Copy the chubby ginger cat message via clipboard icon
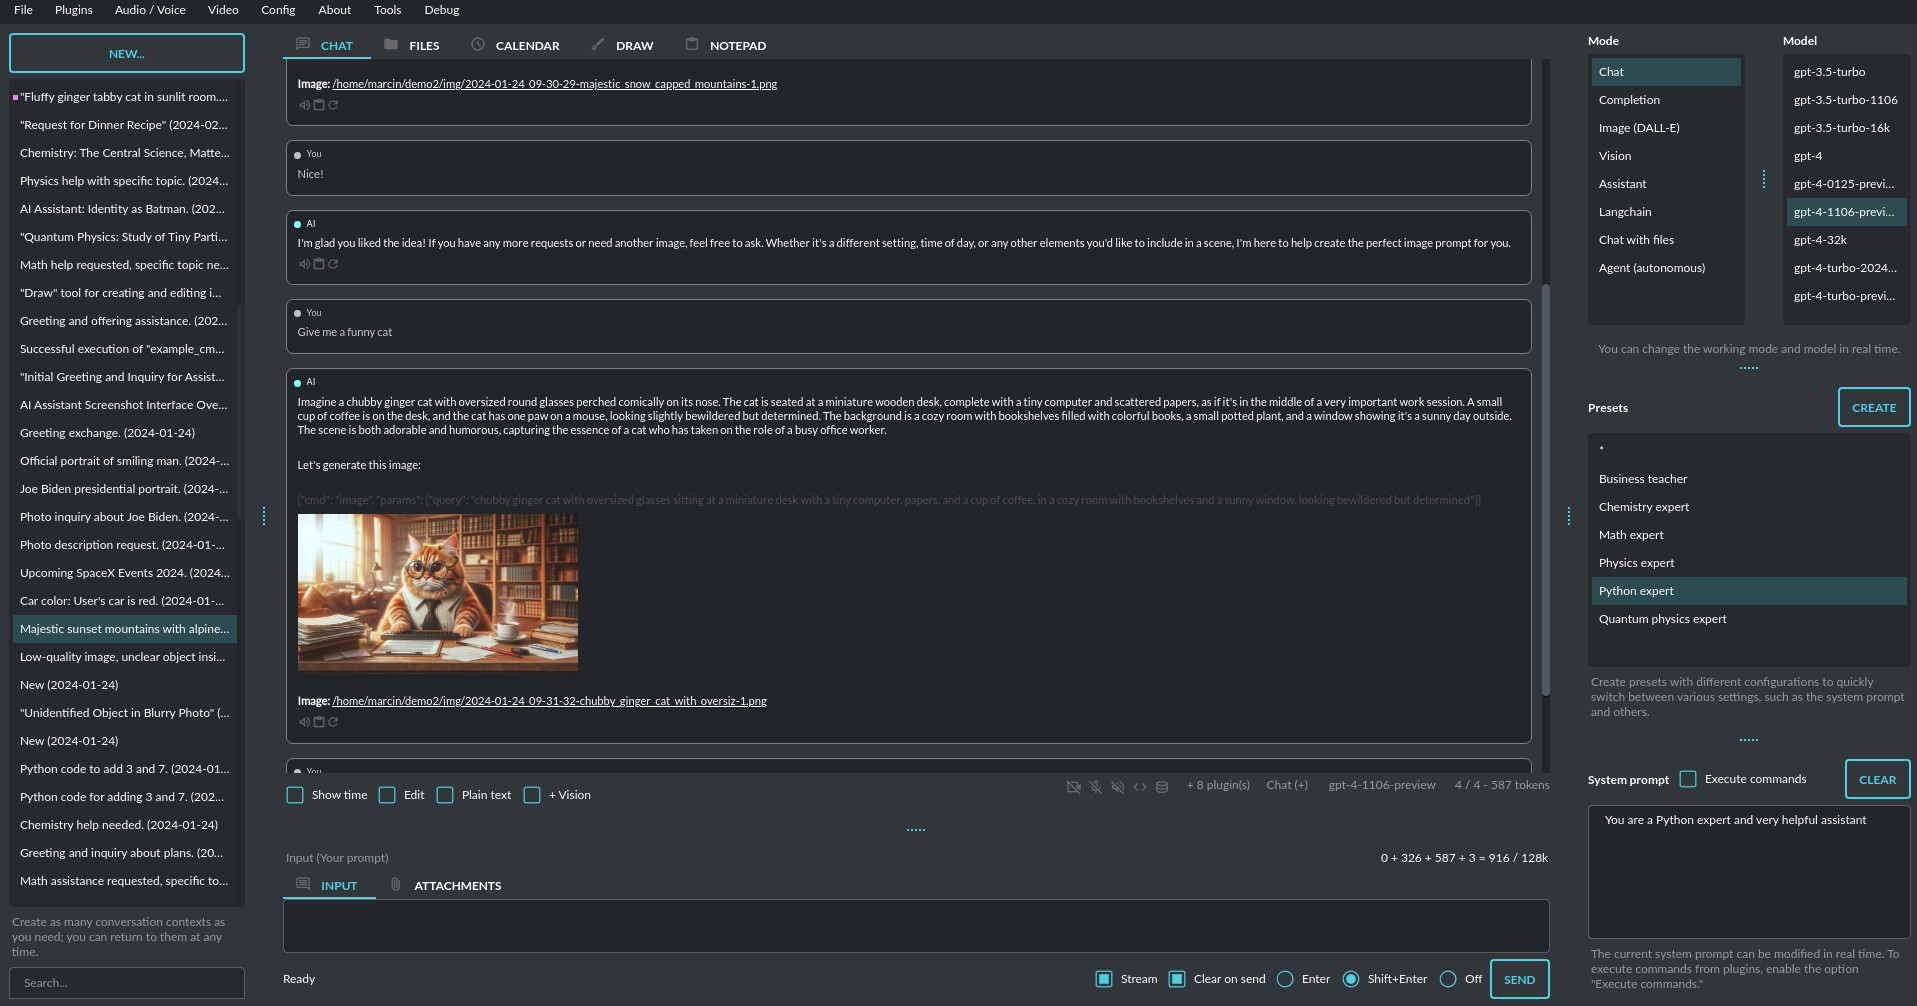The image size is (1917, 1006). [x=320, y=722]
